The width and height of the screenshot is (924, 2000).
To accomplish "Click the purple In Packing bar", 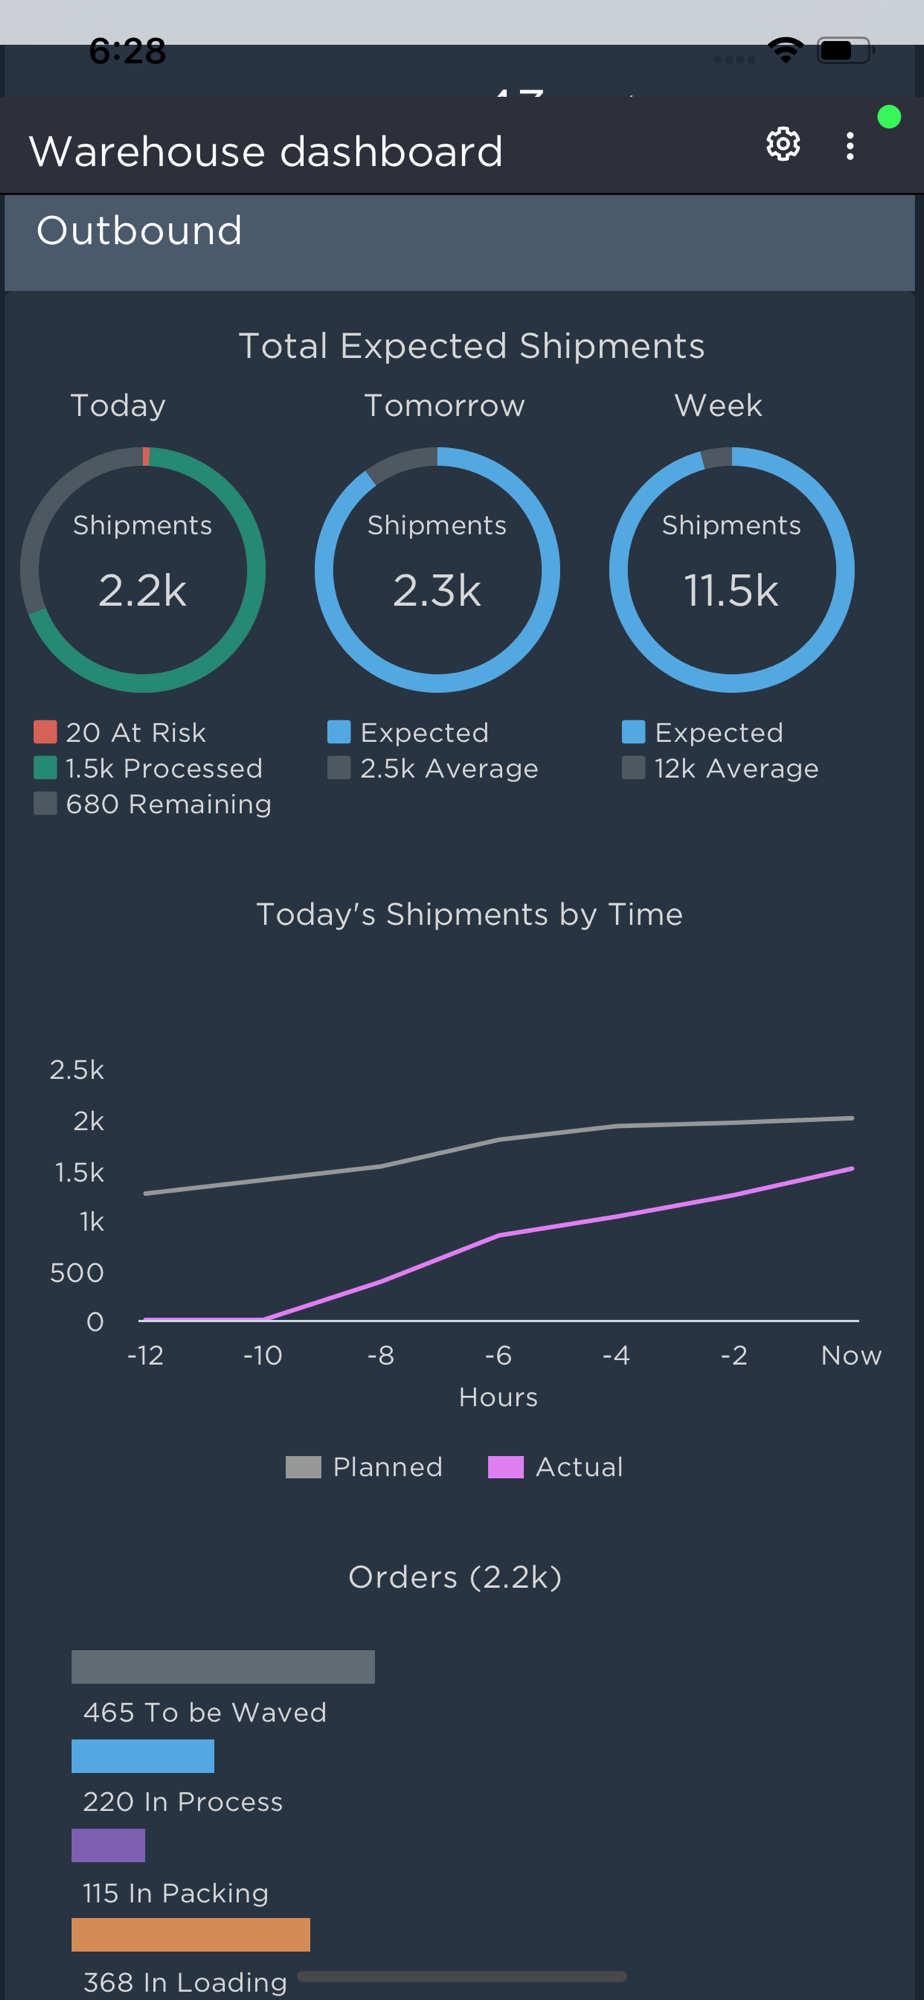I will click(108, 1845).
